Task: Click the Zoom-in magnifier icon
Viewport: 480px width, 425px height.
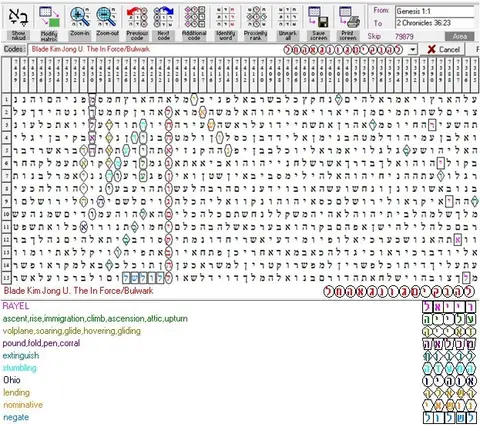Action: coord(80,17)
